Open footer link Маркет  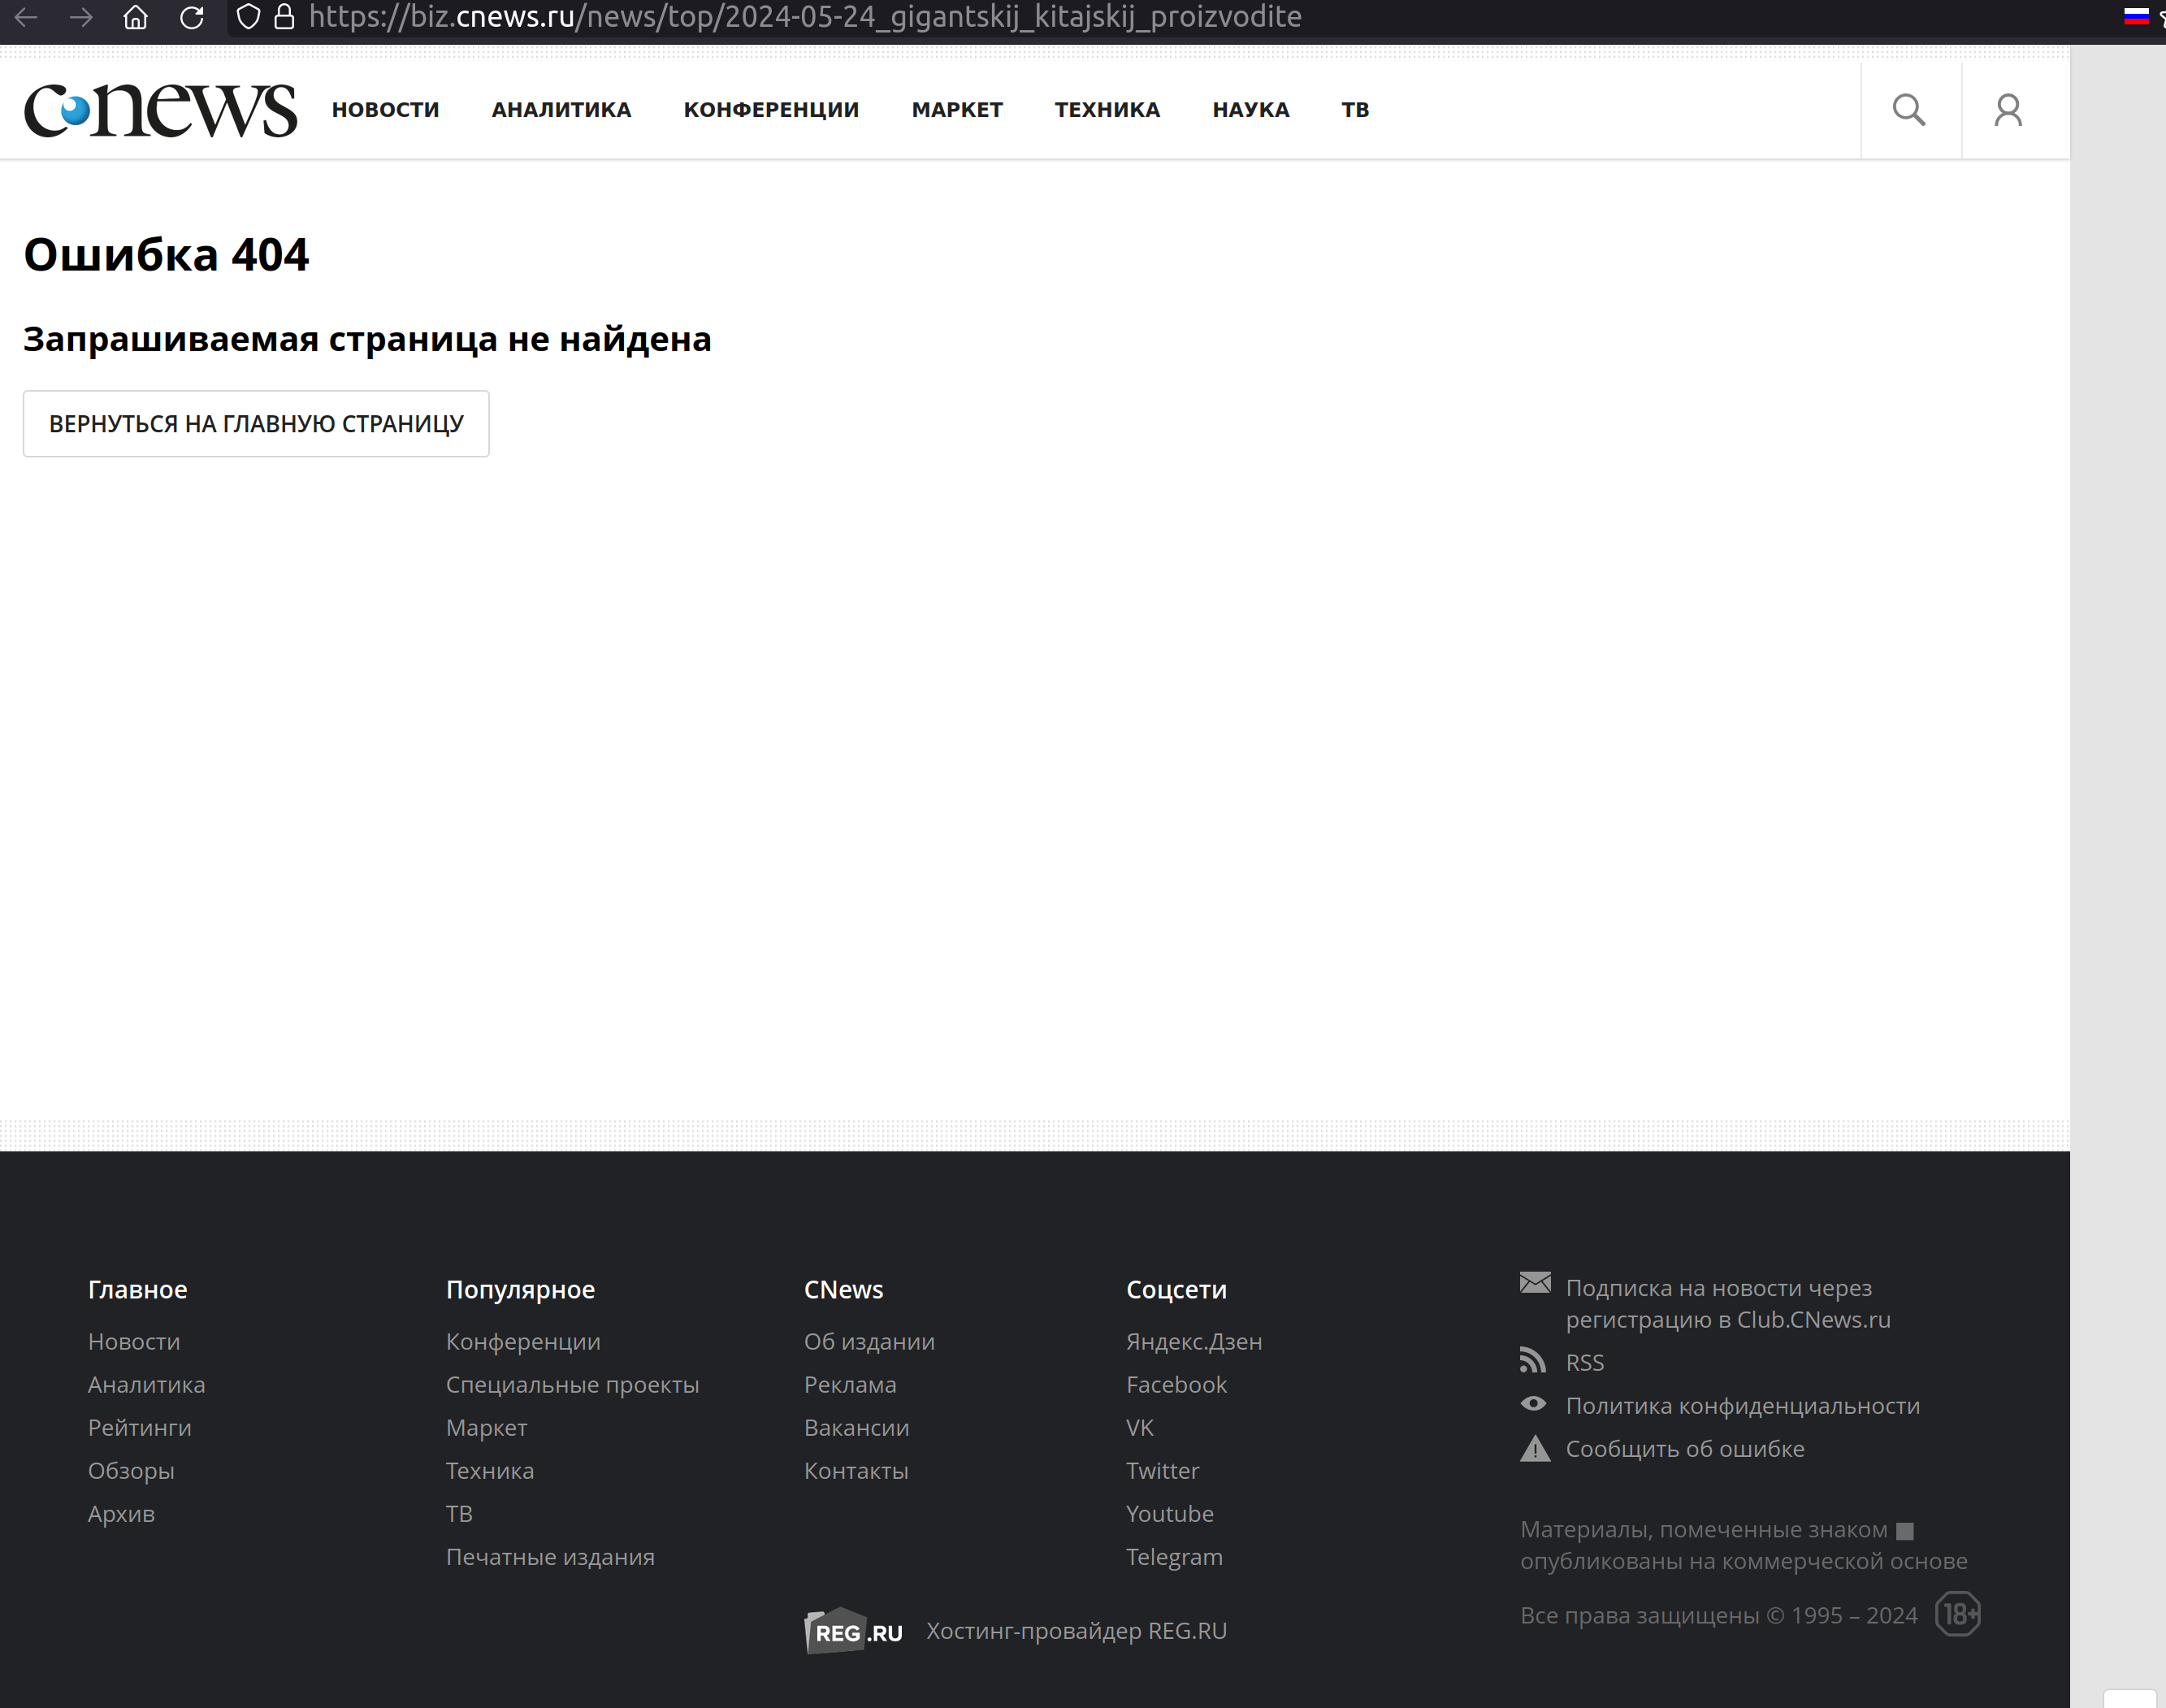coord(486,1427)
